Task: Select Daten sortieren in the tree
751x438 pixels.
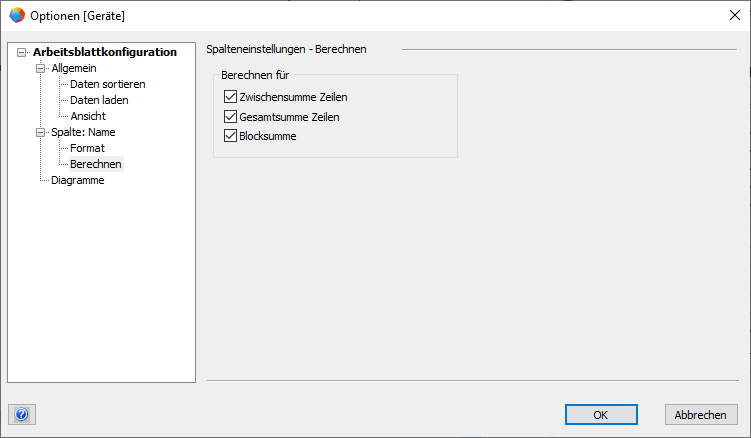Action: tap(107, 84)
